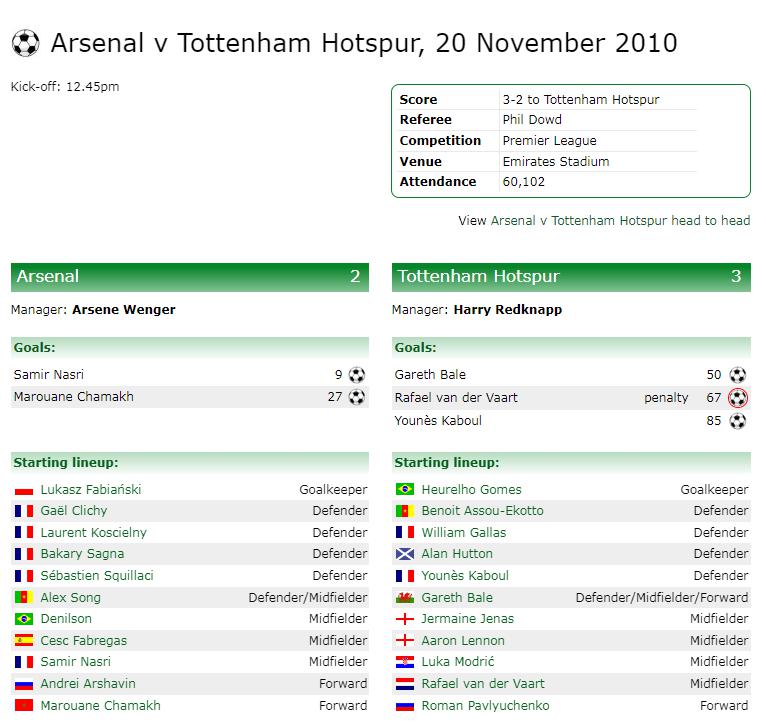
Task: Click the goal ball icon next to Samir Nasri's 9th minute goal
Action: (357, 375)
